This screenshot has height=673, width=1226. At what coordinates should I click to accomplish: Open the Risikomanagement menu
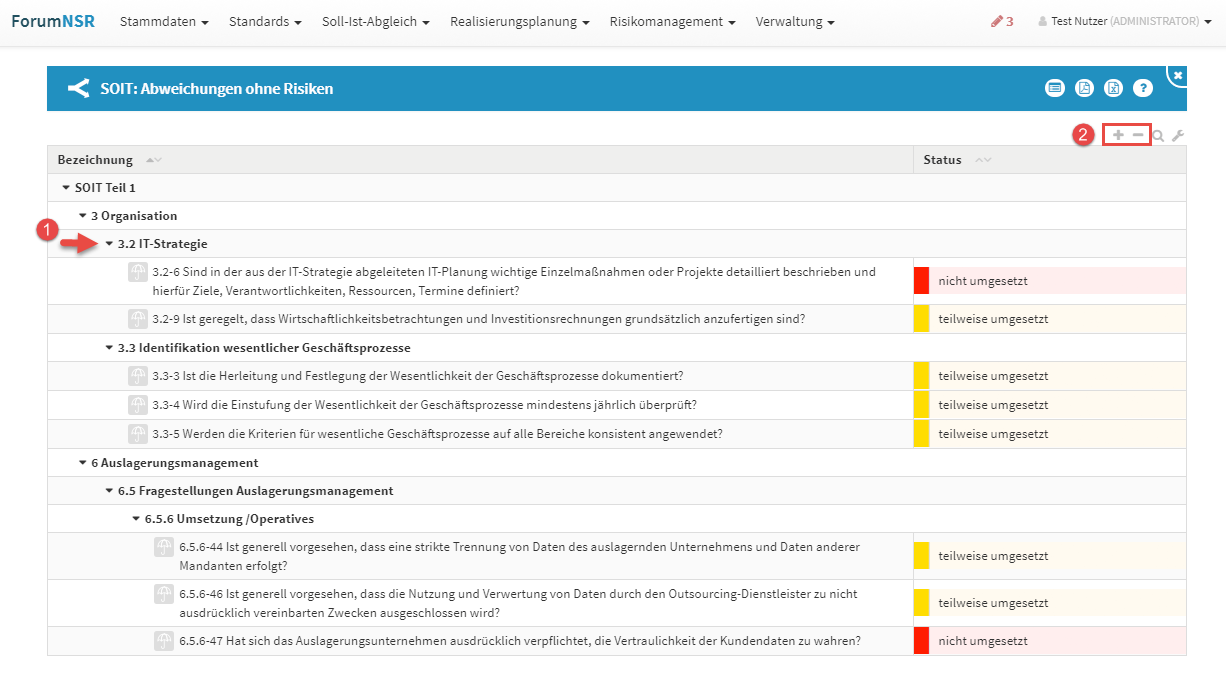(x=672, y=21)
